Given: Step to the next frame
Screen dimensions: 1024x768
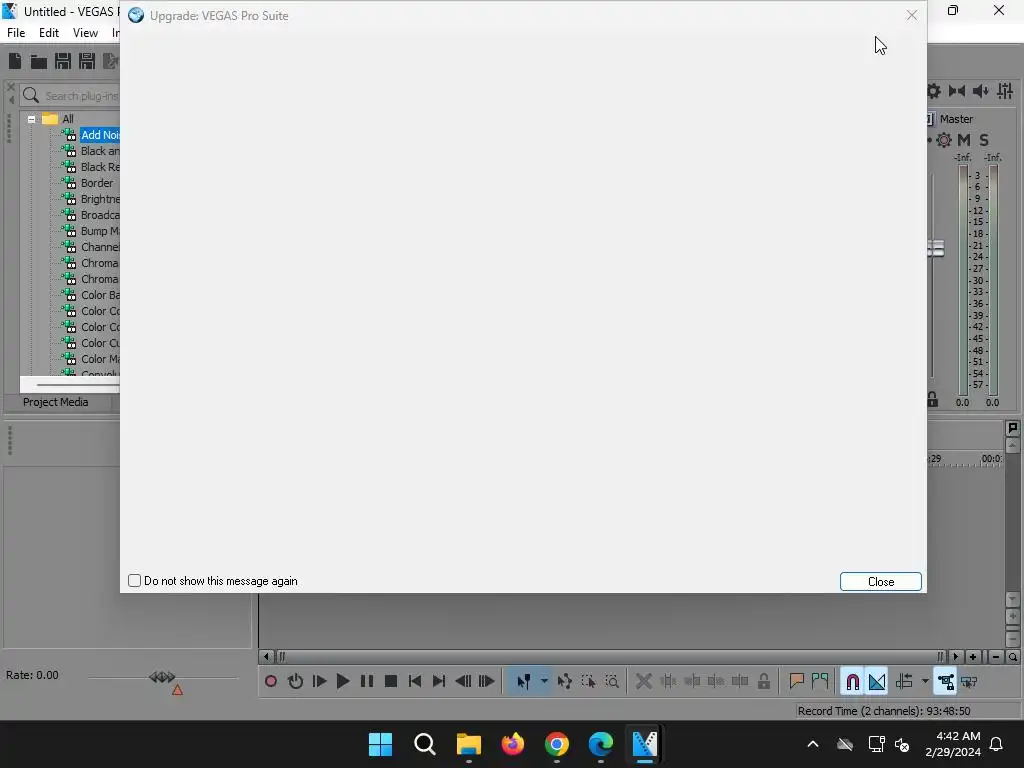Looking at the screenshot, I should (487, 682).
